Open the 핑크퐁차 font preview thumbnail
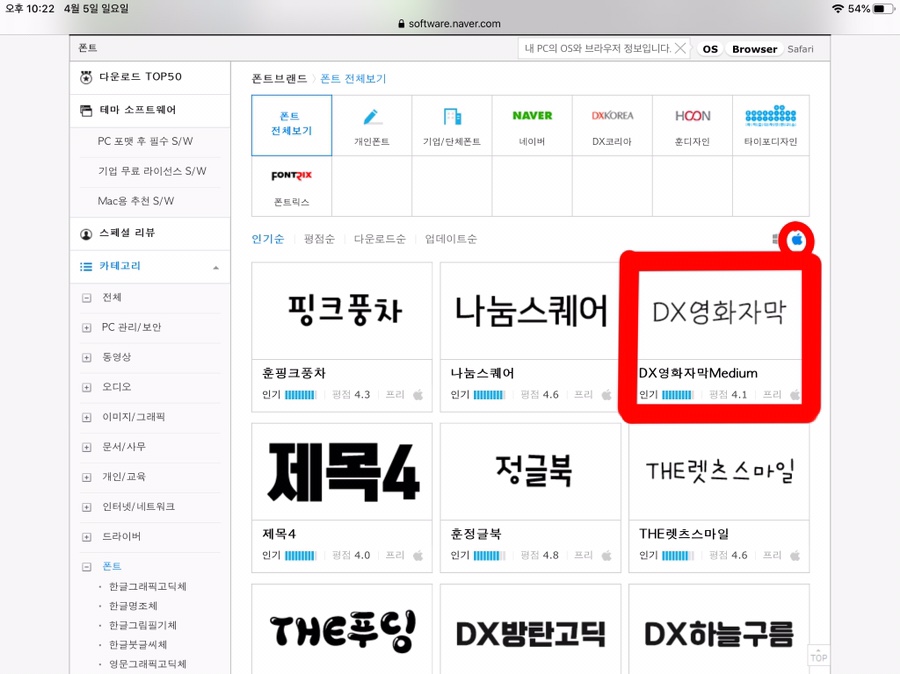The width and height of the screenshot is (900, 674). point(342,311)
